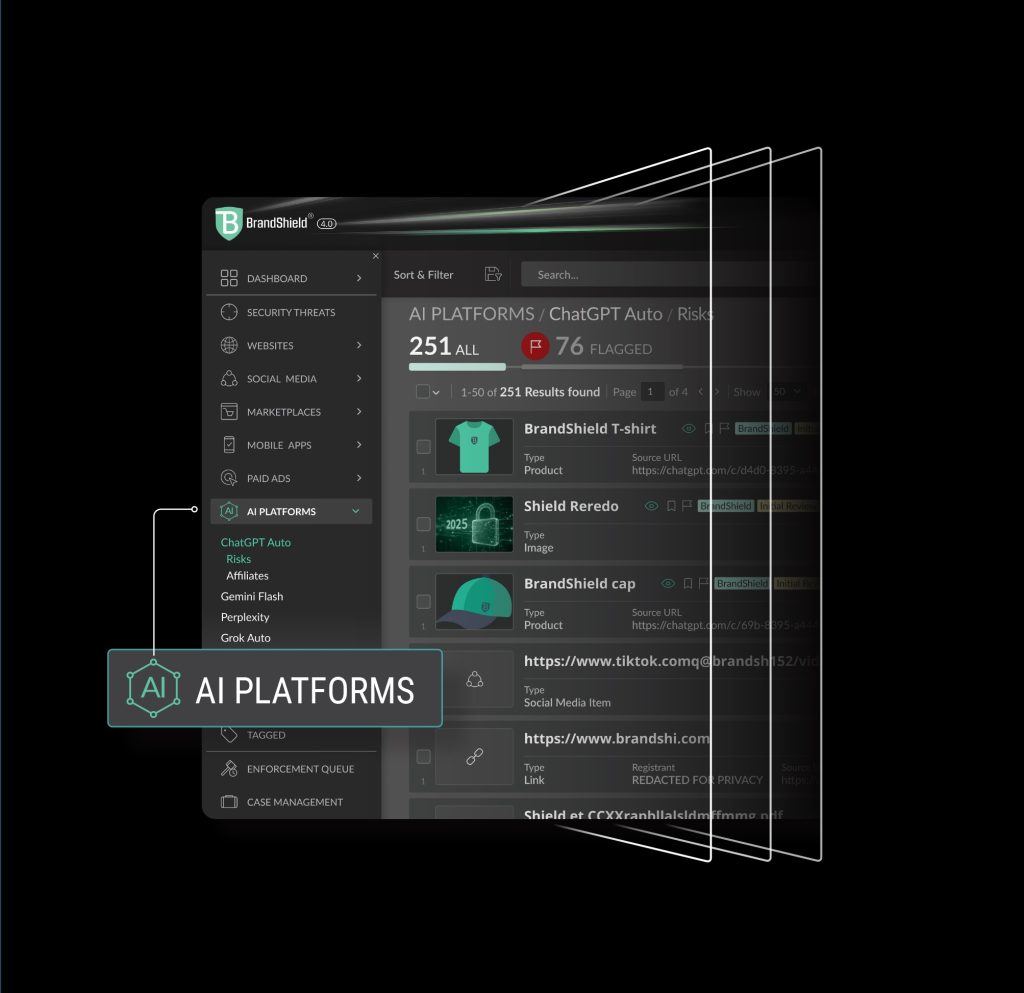Expand the Marketplaces menu chevron
Viewport: 1024px width, 993px height.
coord(359,411)
